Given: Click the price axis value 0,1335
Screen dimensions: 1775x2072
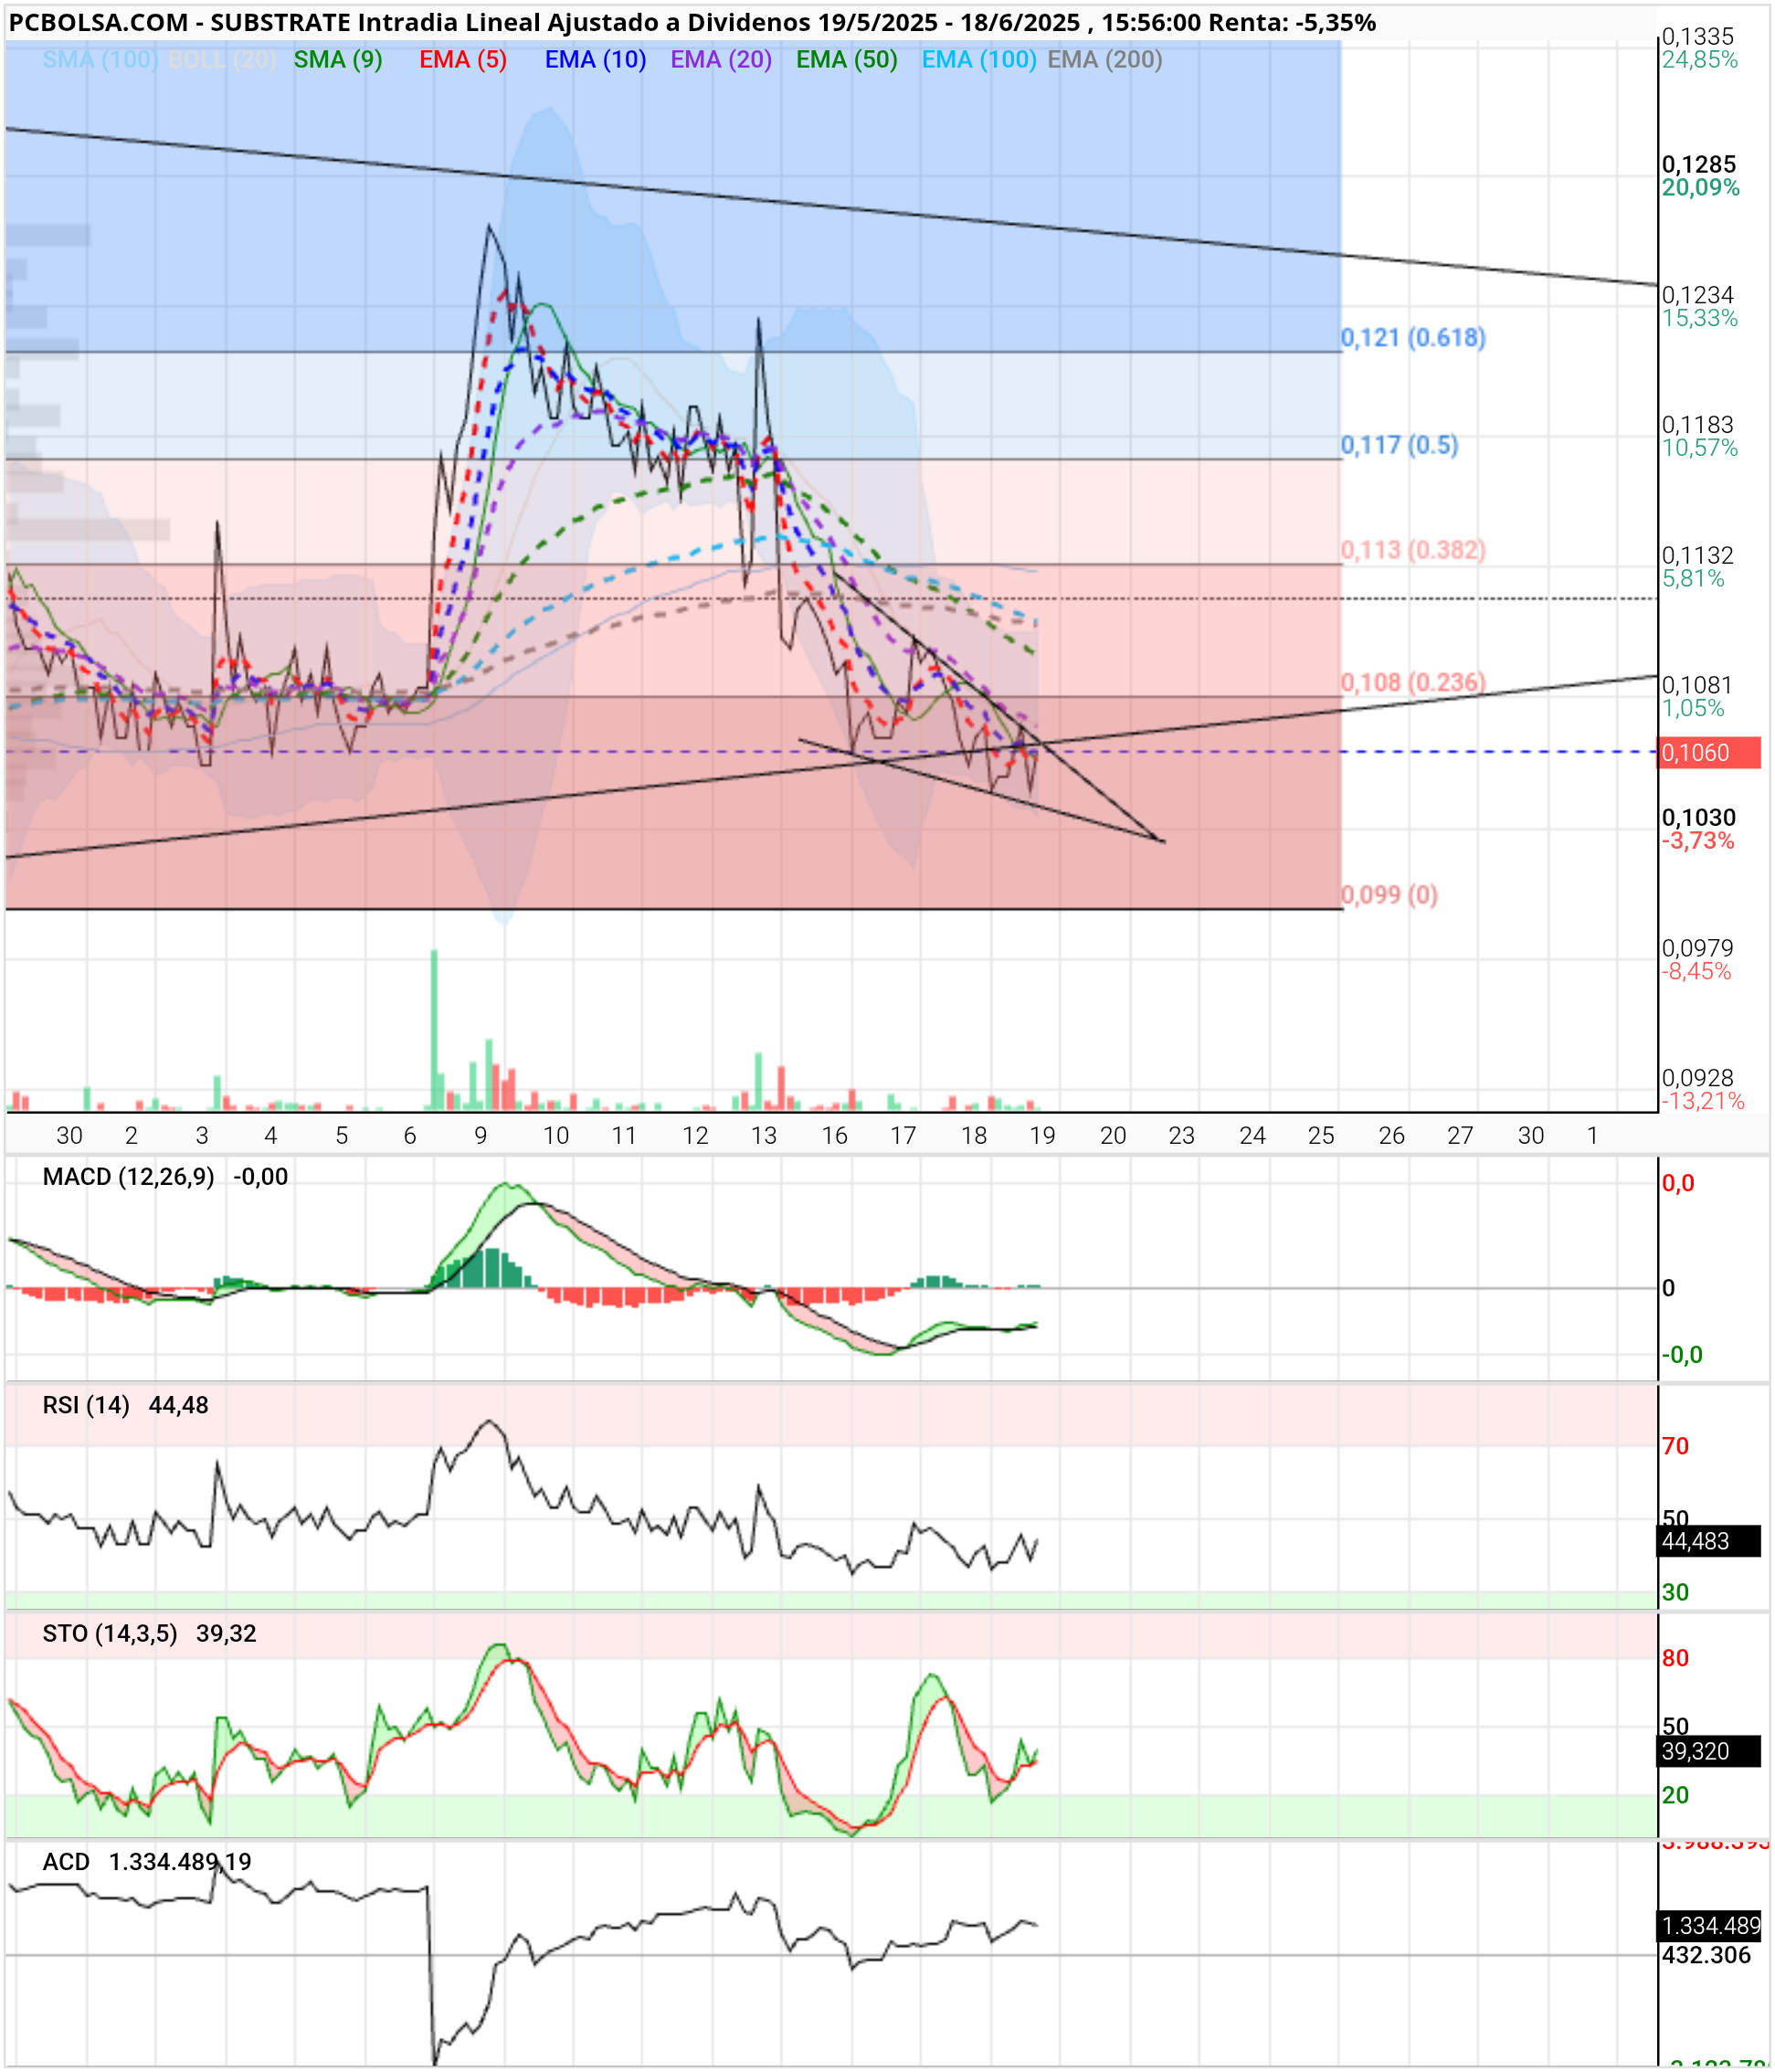Looking at the screenshot, I should click(x=1698, y=37).
